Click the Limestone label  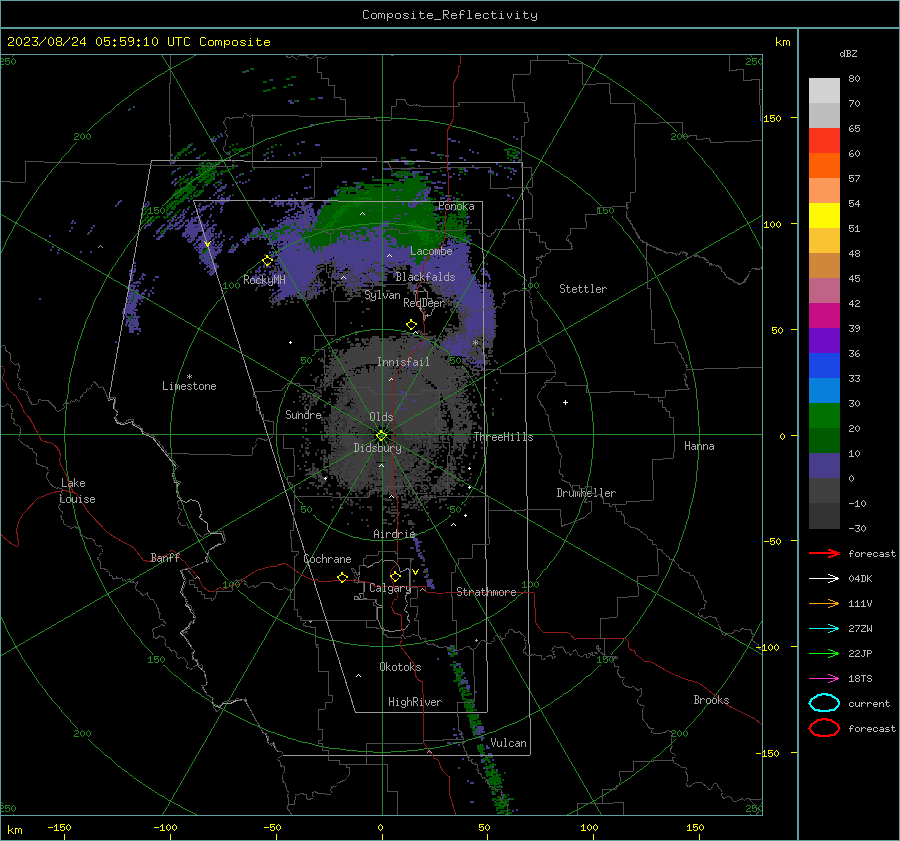pos(189,386)
